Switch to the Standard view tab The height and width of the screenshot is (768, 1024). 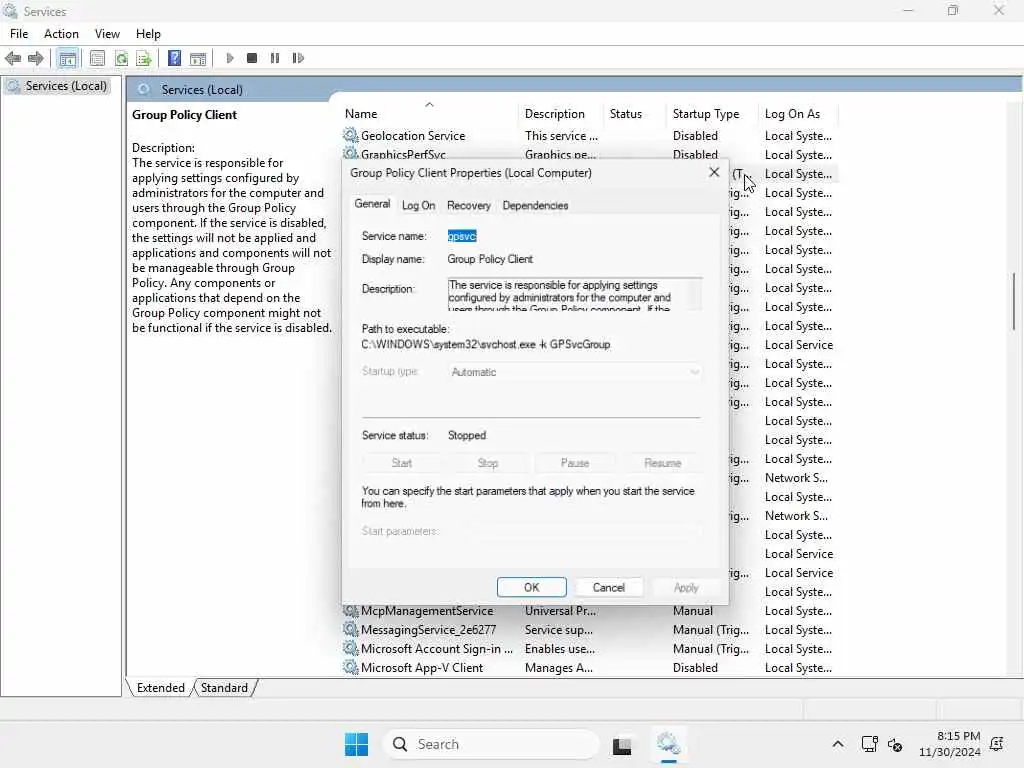(x=224, y=688)
